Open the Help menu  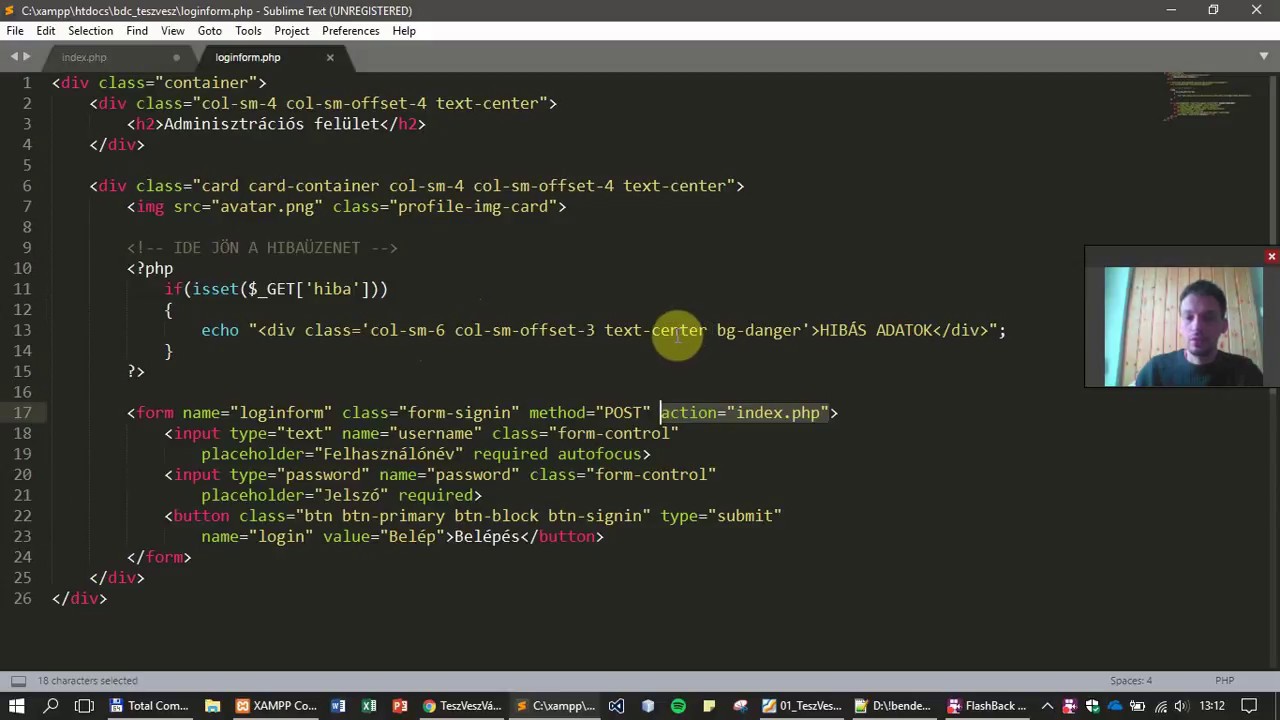404,31
